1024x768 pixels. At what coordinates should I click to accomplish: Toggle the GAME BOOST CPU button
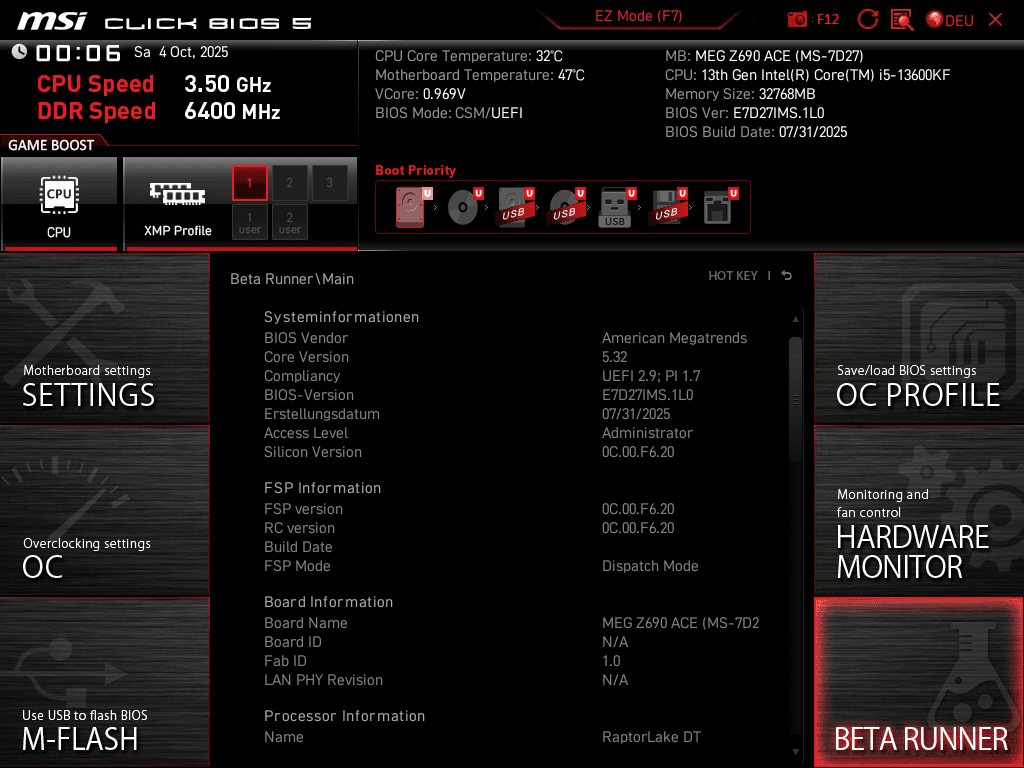pyautogui.click(x=59, y=204)
